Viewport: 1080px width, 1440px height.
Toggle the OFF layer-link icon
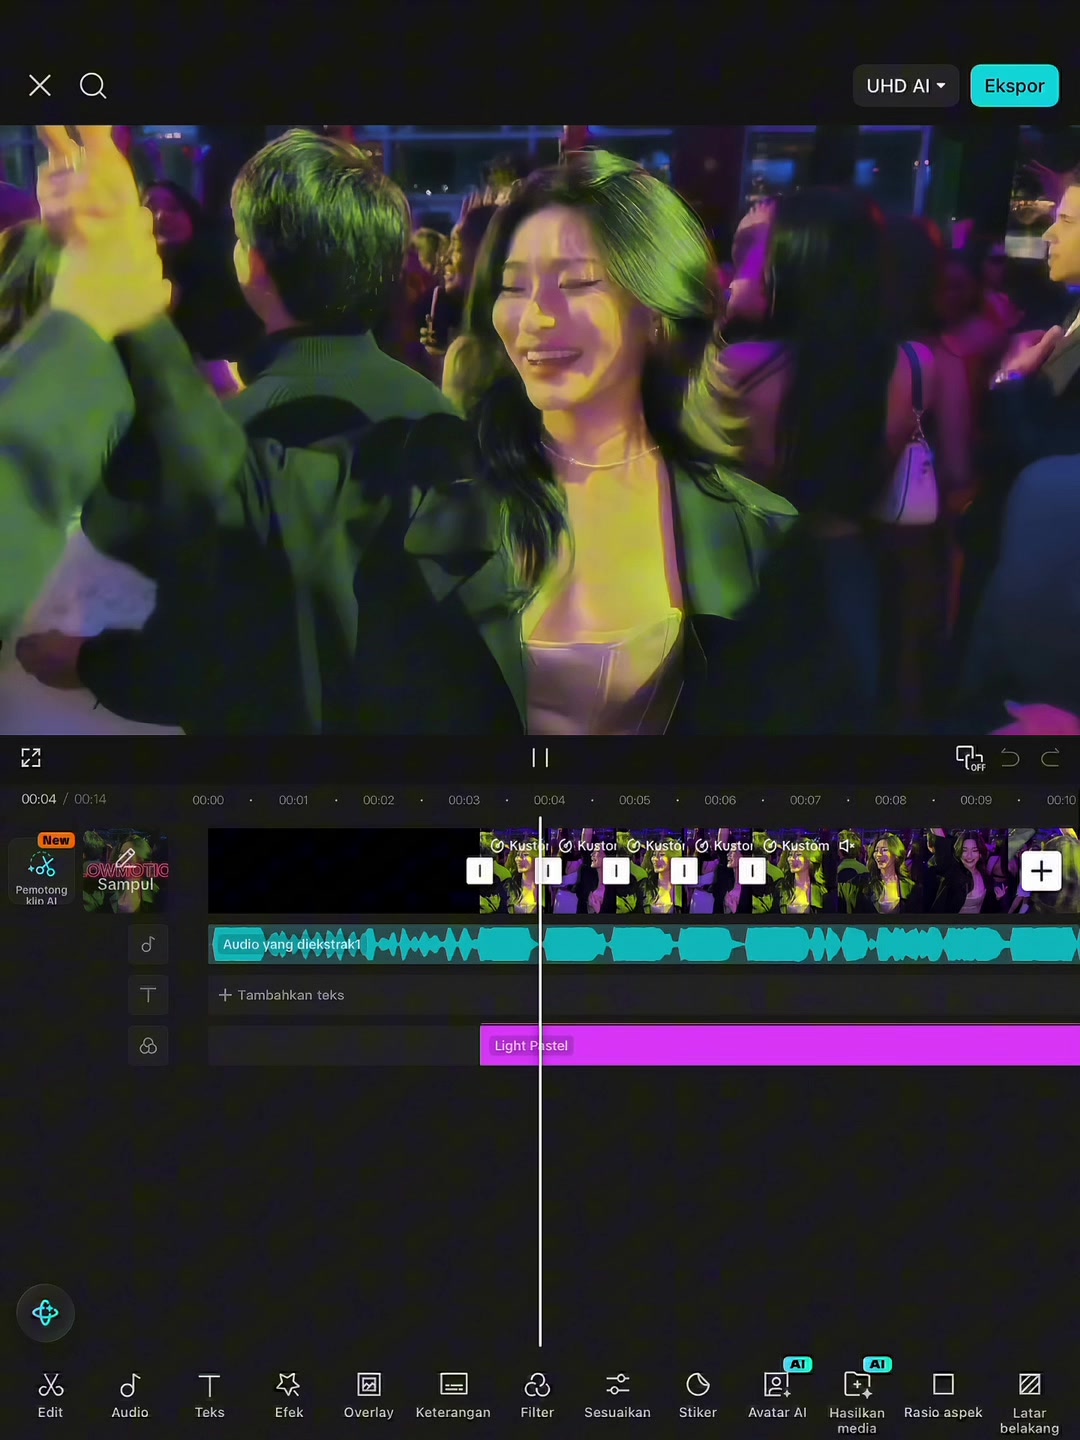point(970,758)
